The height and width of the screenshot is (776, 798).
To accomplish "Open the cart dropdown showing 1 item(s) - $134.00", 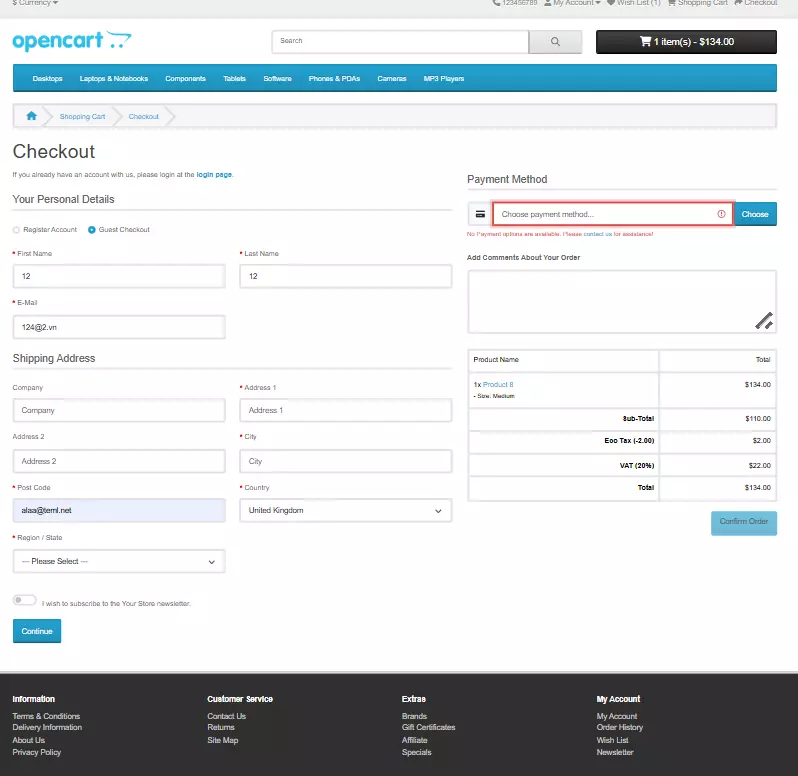I will click(x=686, y=42).
